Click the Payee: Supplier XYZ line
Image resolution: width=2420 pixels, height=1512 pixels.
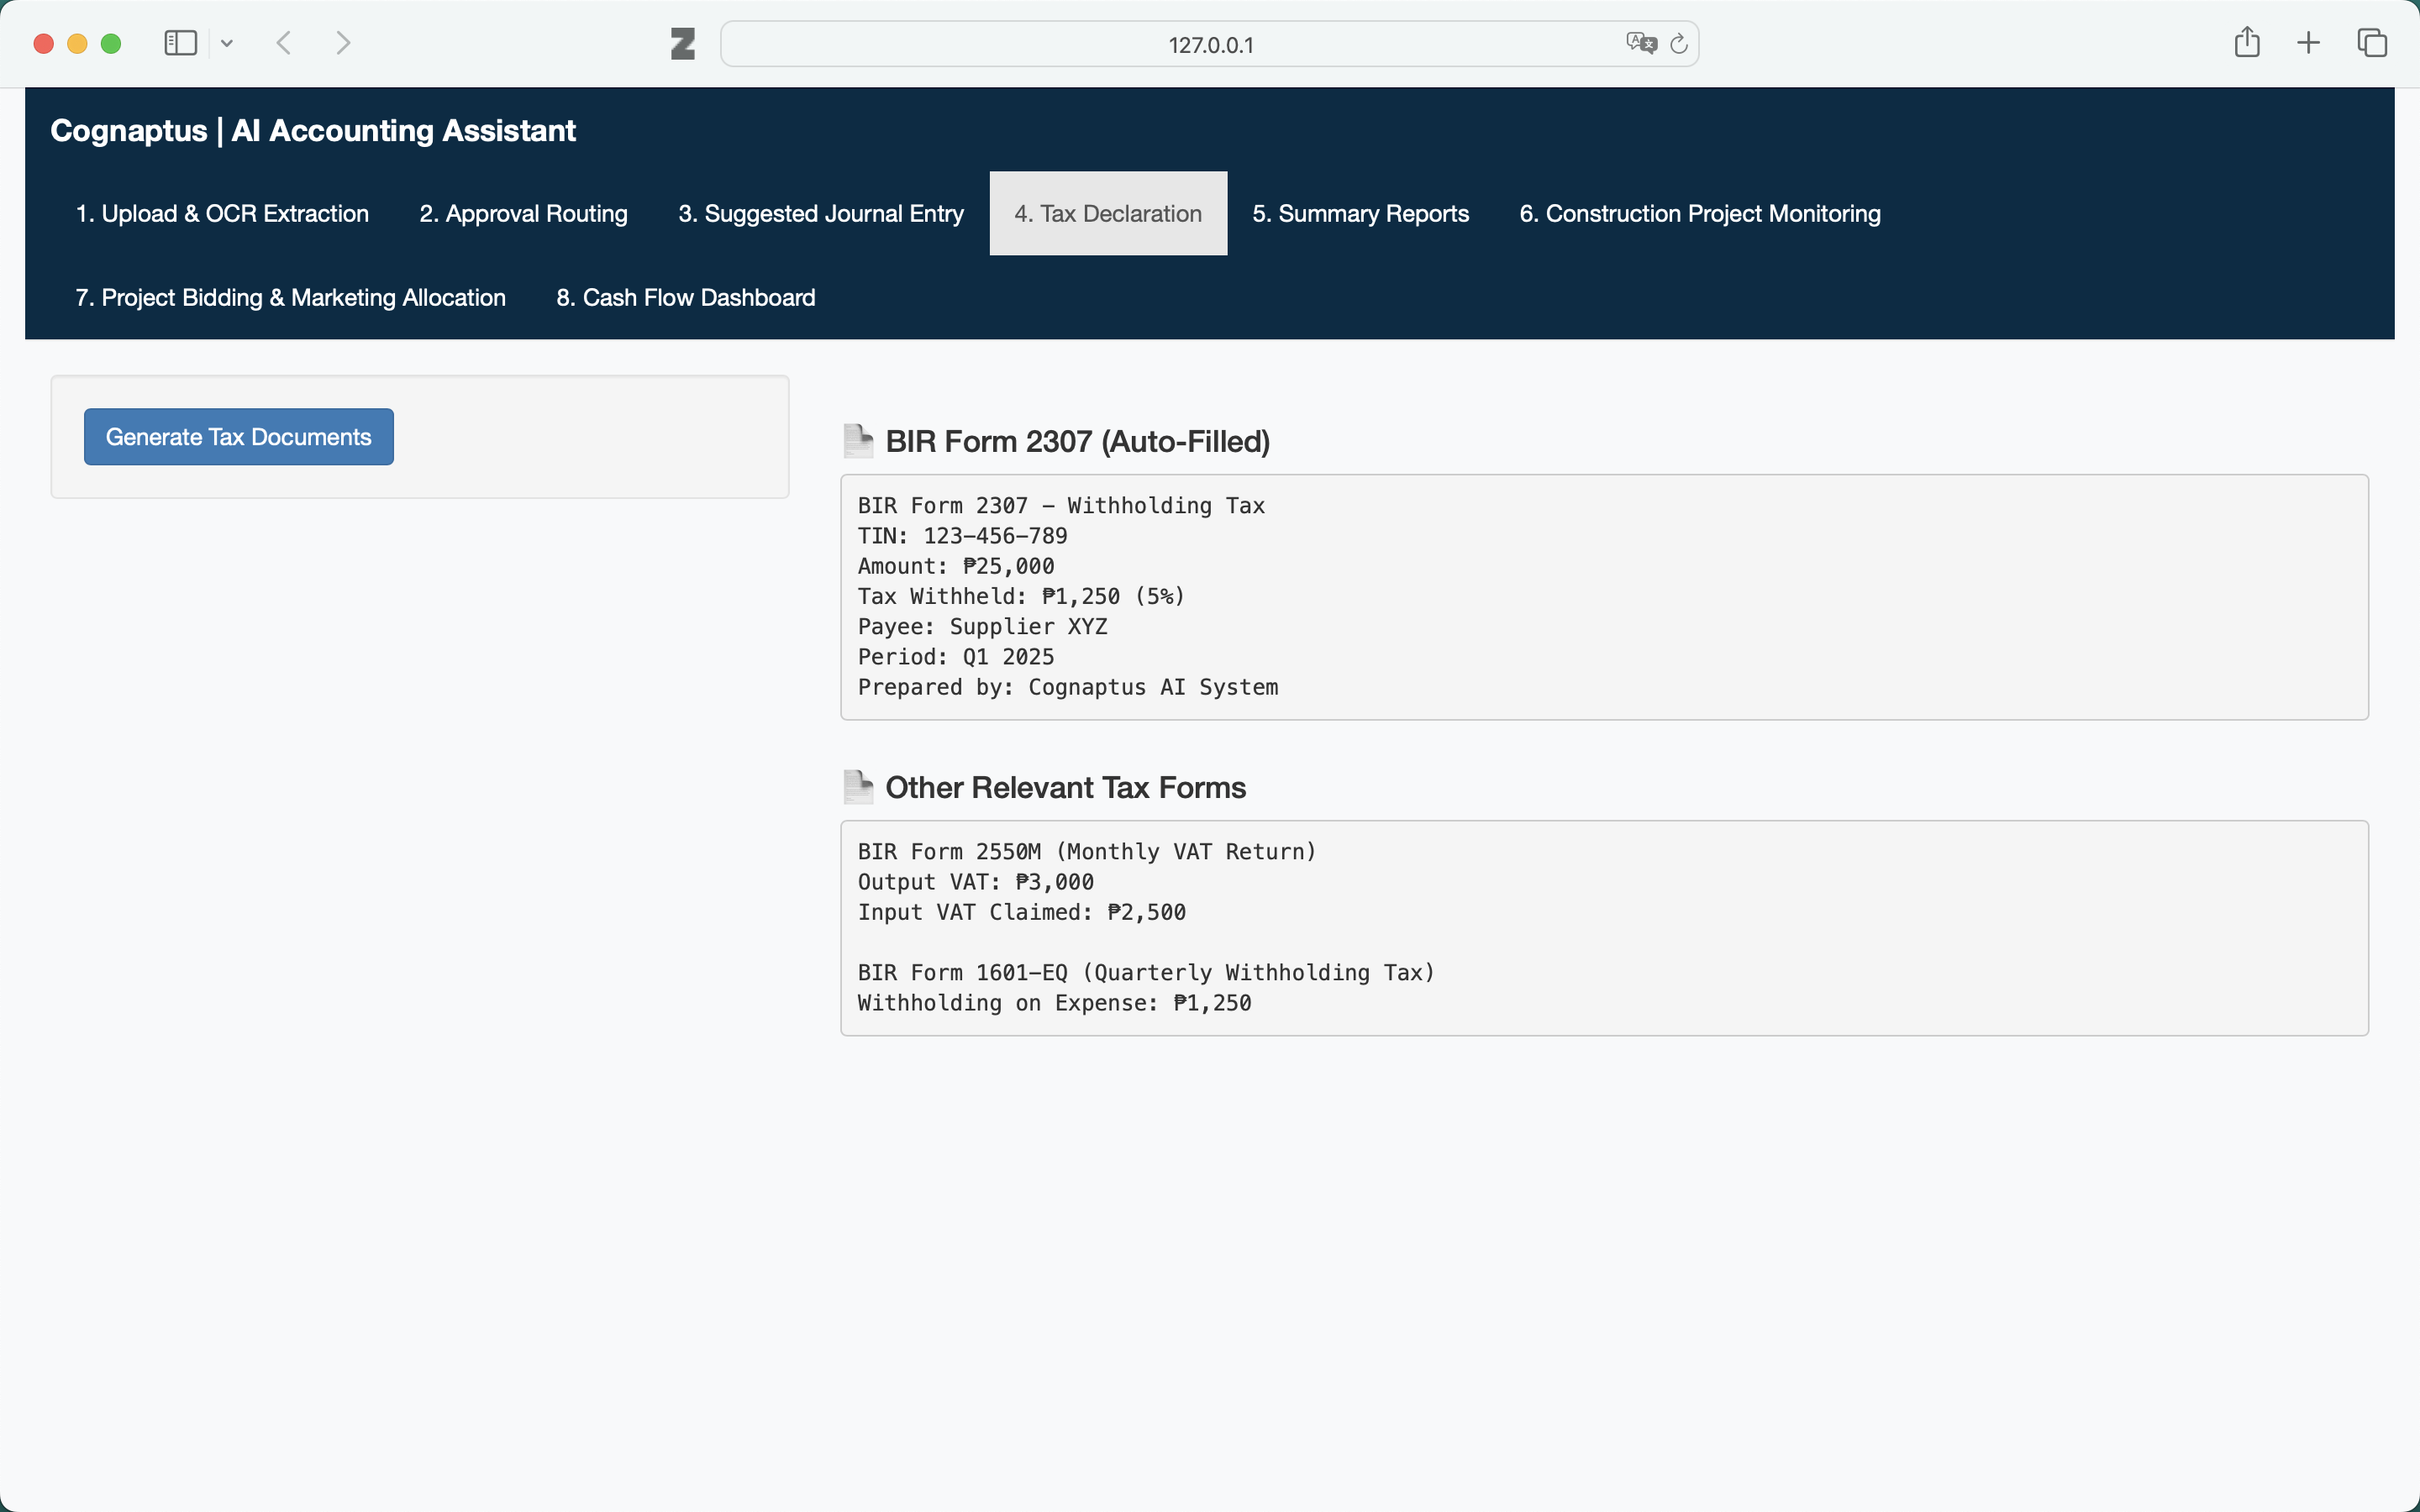coord(982,626)
